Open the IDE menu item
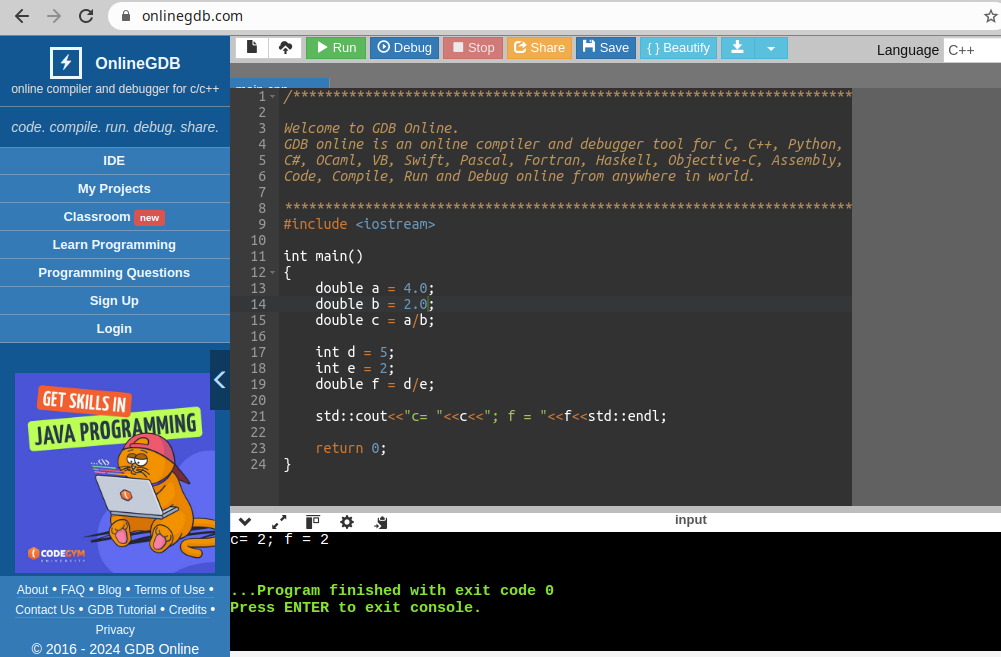Image resolution: width=1001 pixels, height=657 pixels. coord(114,161)
